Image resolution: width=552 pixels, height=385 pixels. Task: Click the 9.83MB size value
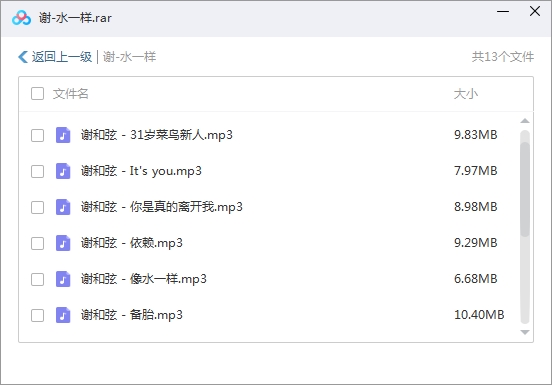click(x=476, y=135)
